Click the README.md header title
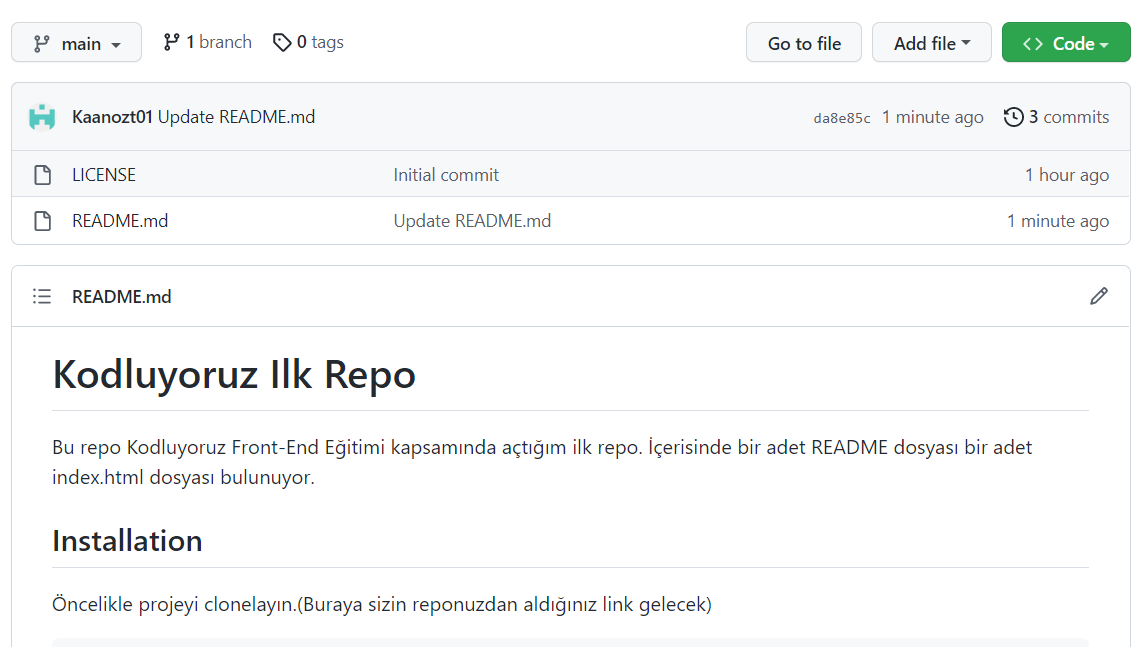Screen dimensions: 1147x647 (x=121, y=296)
